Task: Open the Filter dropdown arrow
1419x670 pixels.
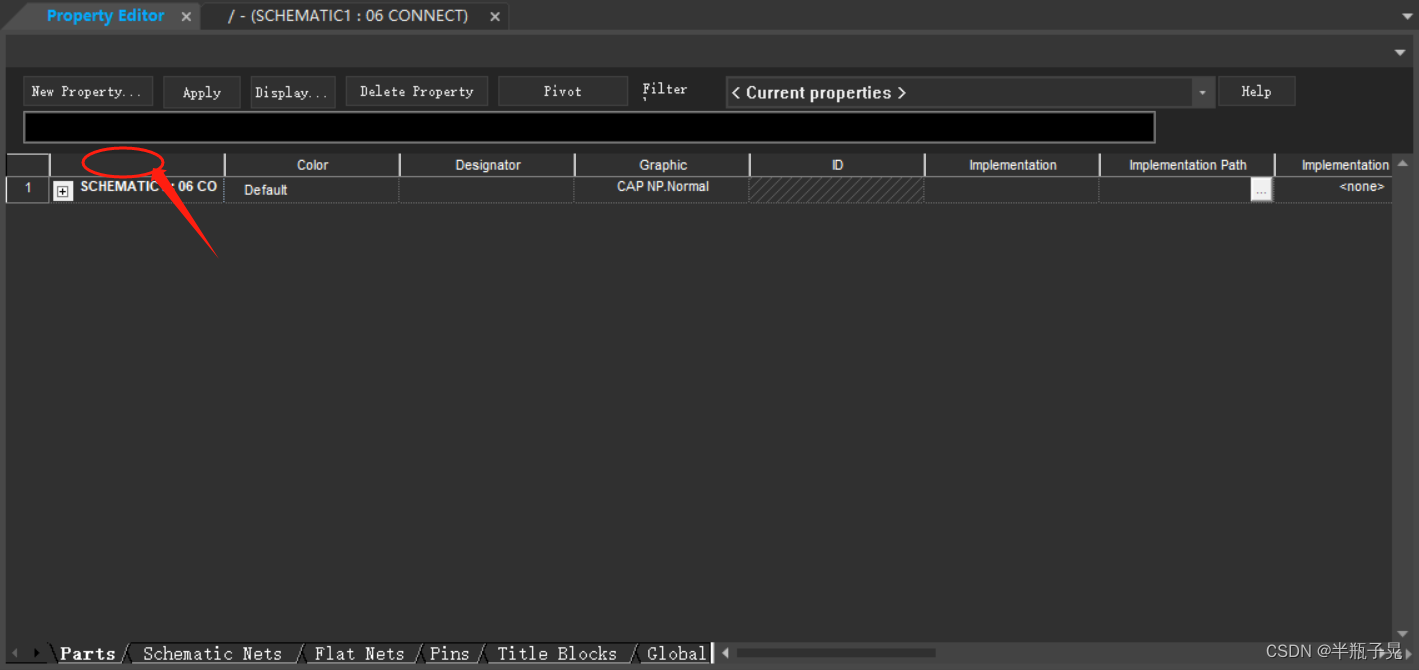Action: (1202, 93)
